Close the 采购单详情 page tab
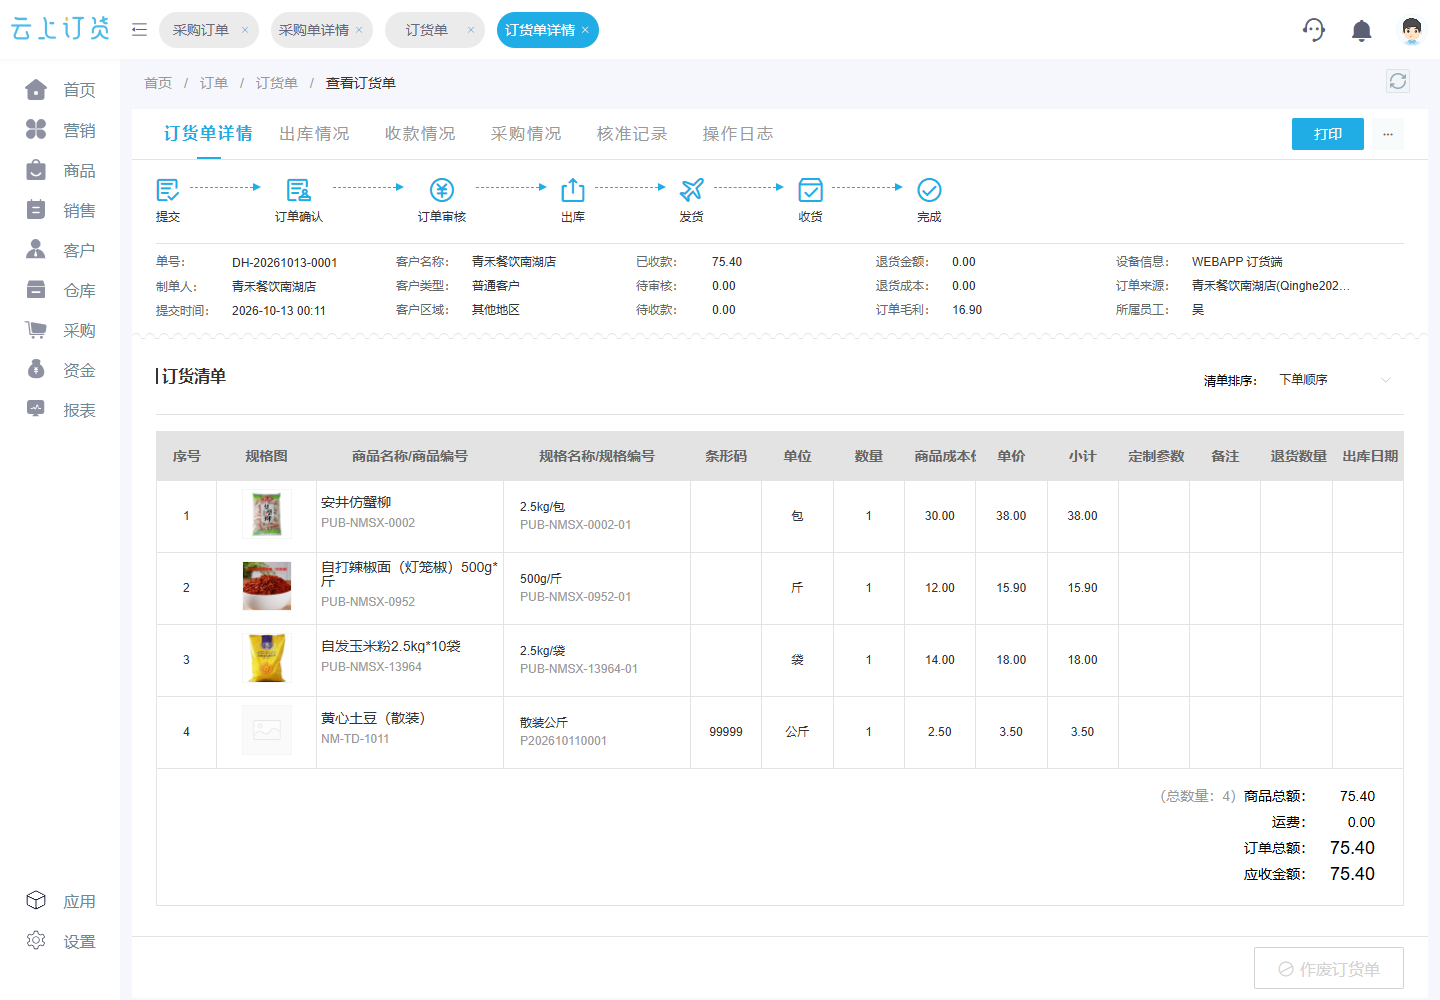 [359, 30]
